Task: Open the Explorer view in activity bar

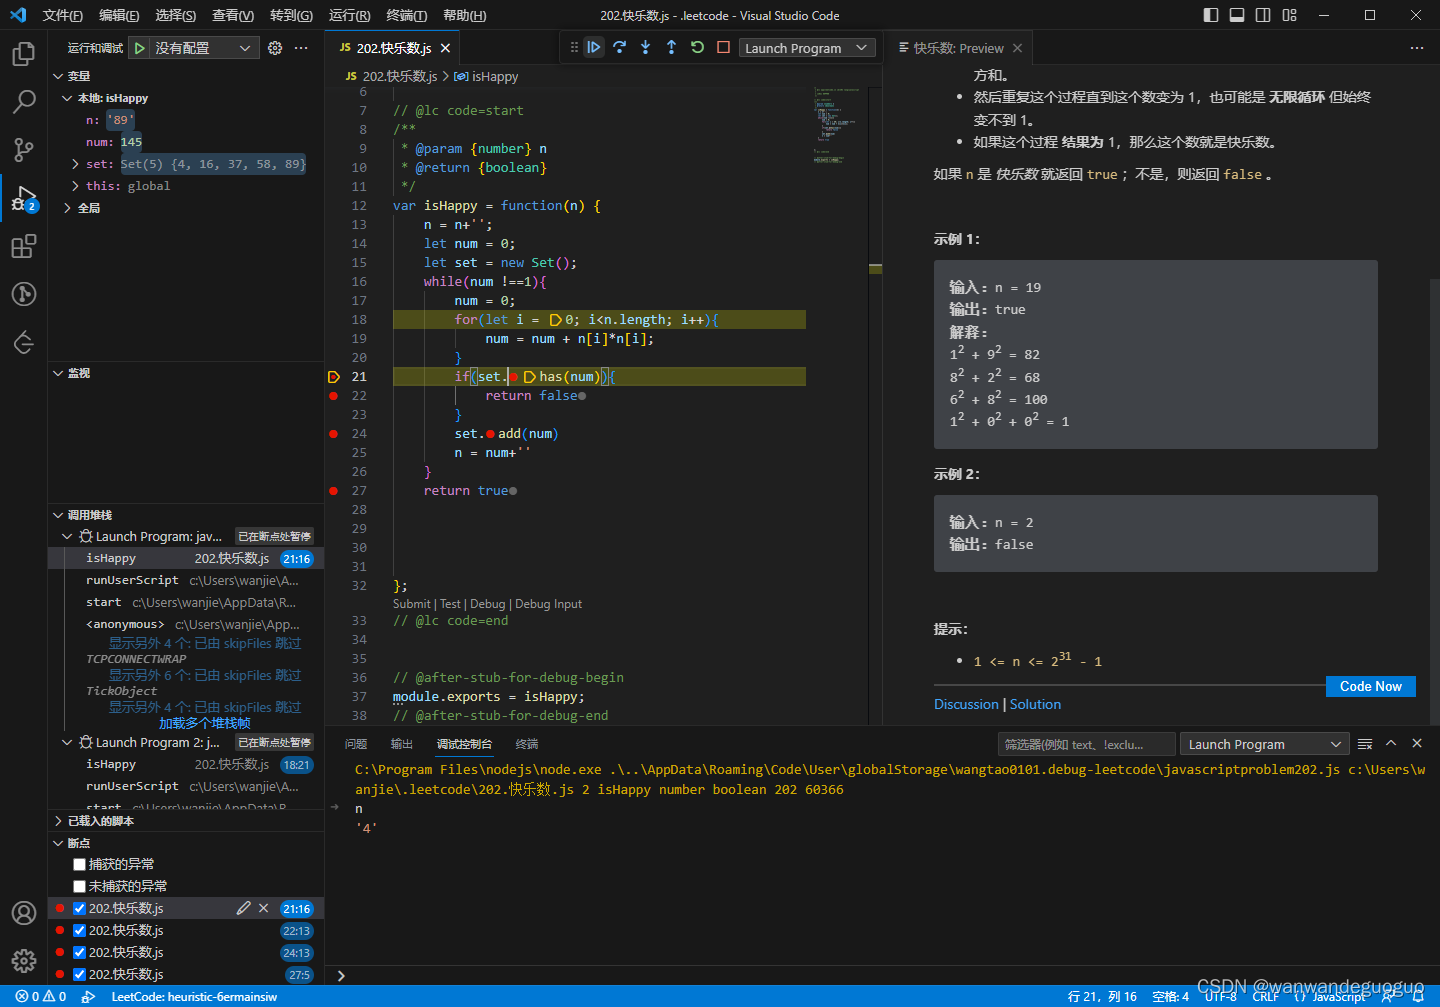Action: click(24, 53)
